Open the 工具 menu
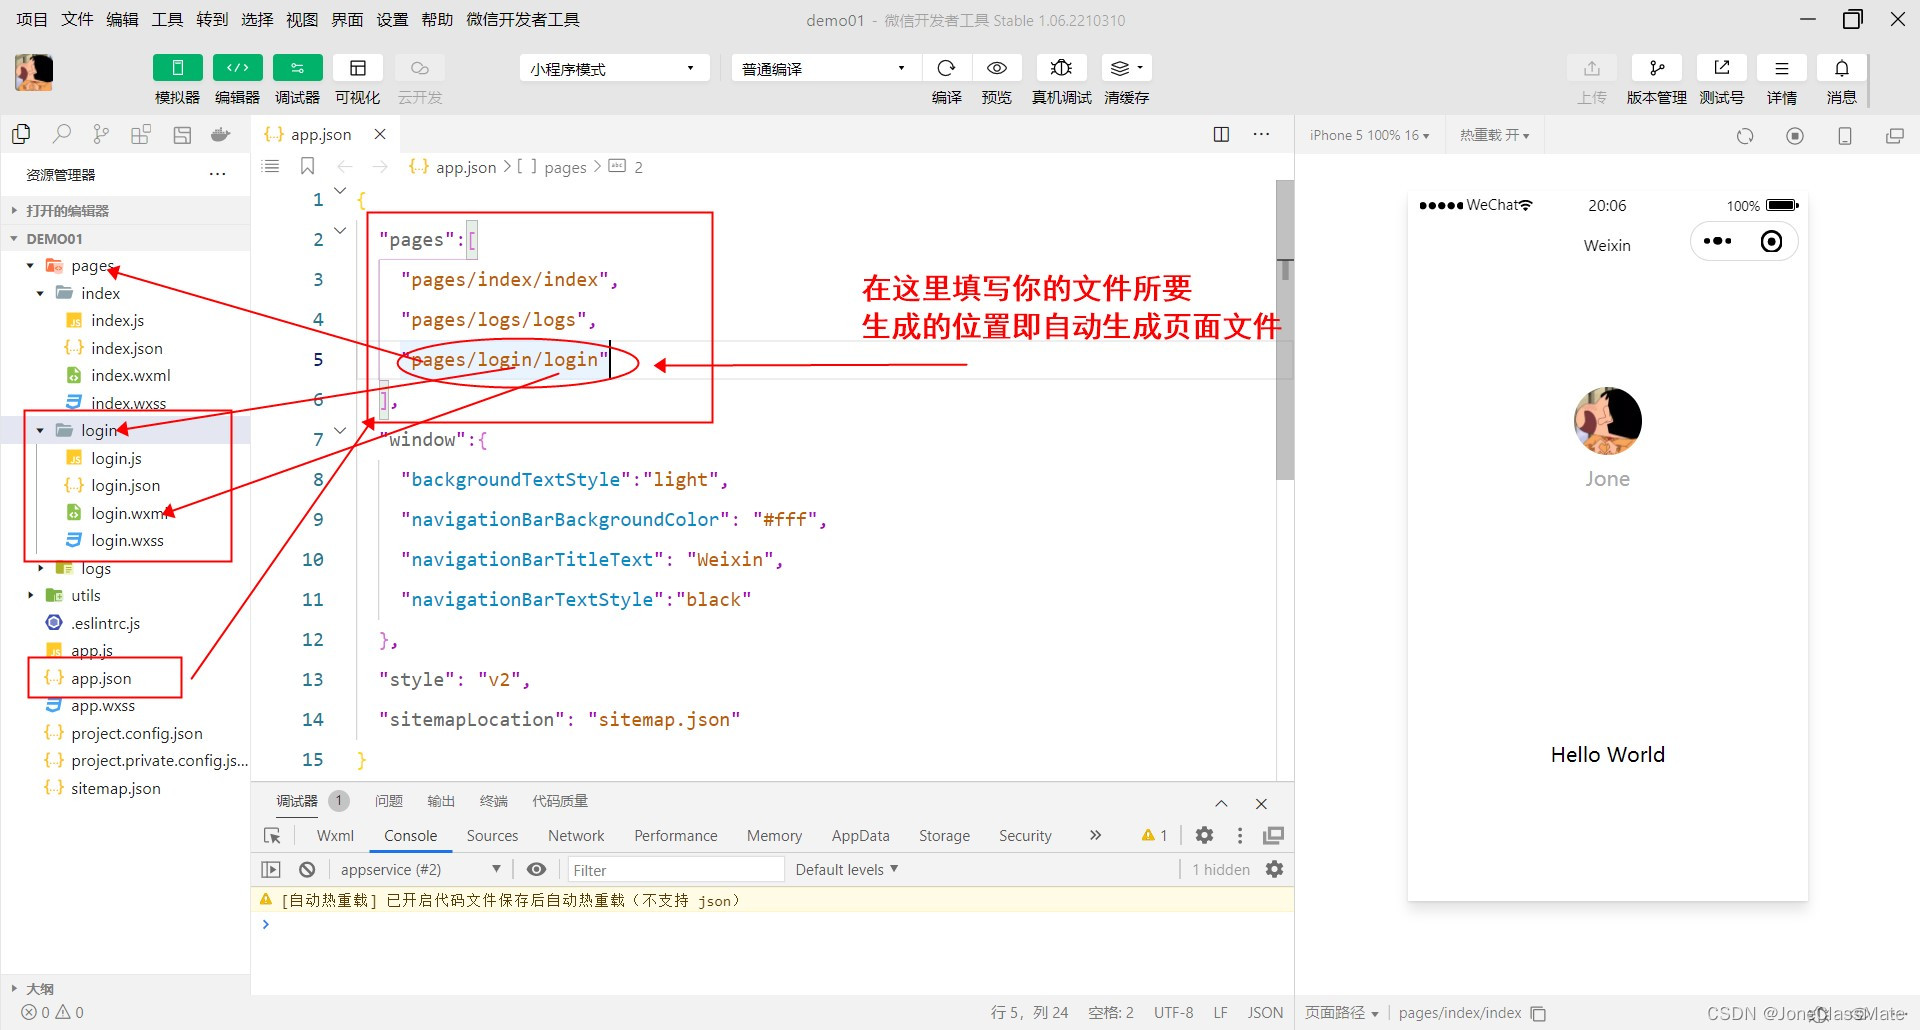The width and height of the screenshot is (1920, 1030). click(167, 19)
